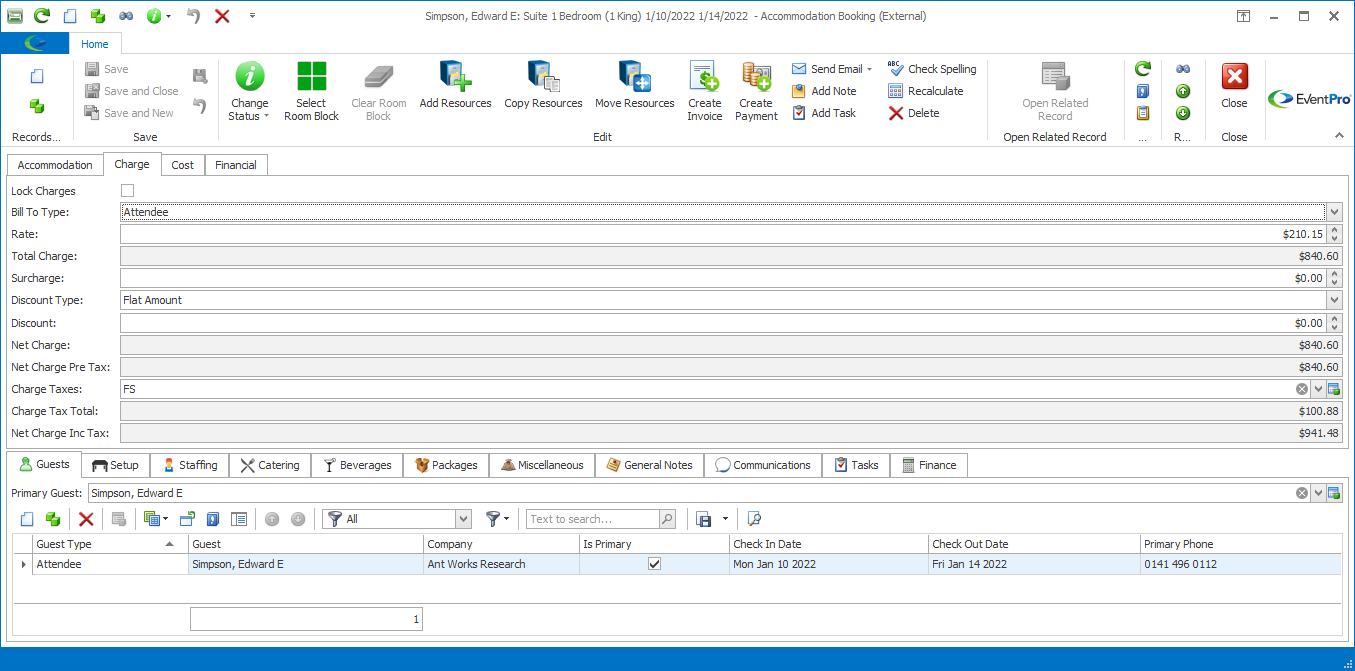This screenshot has height=671, width=1355.
Task: Click the binoculars icon in quick access toolbar
Action: (126, 16)
